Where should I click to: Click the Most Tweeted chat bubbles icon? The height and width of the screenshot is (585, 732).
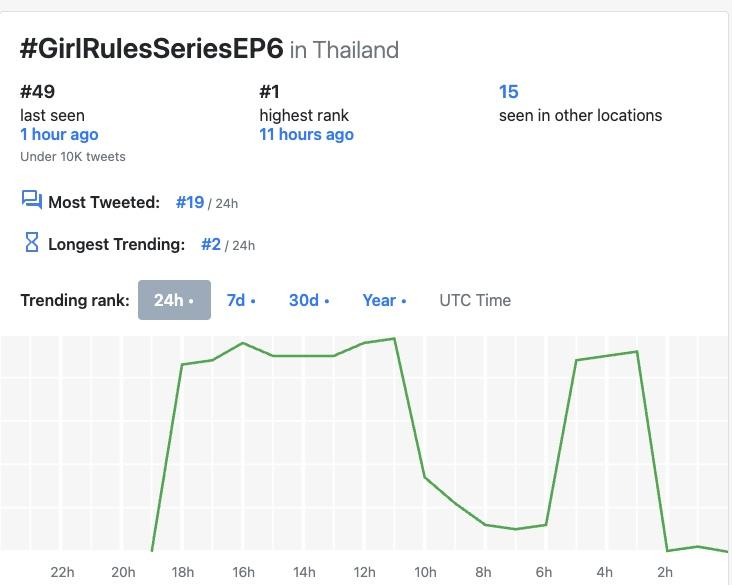31,200
